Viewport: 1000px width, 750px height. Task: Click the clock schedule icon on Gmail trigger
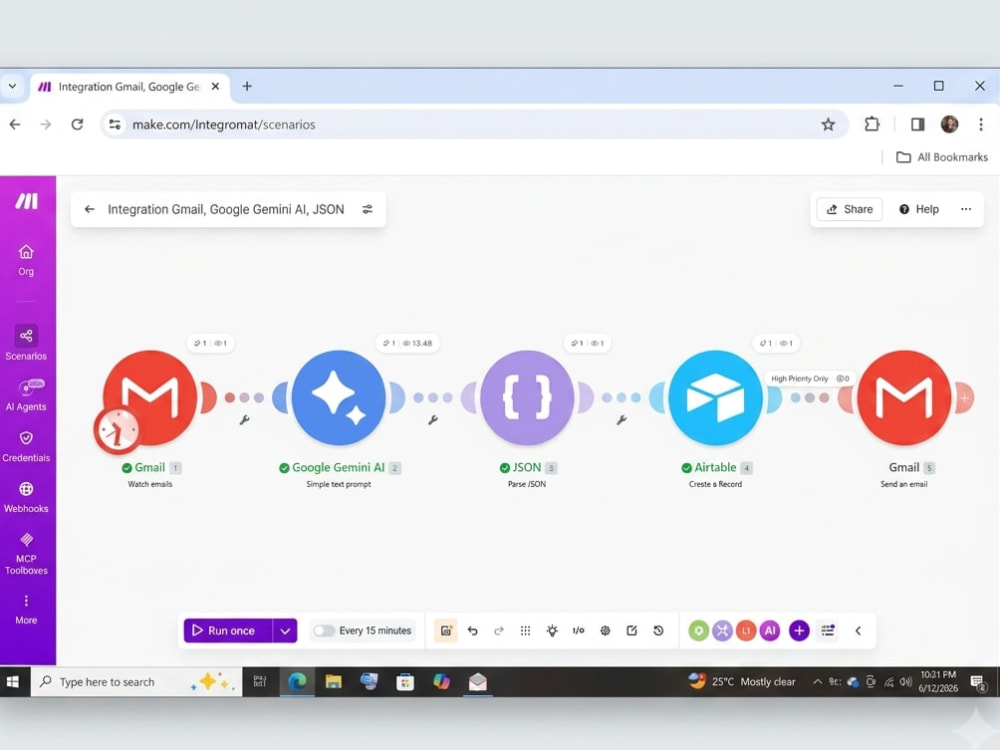coord(117,430)
